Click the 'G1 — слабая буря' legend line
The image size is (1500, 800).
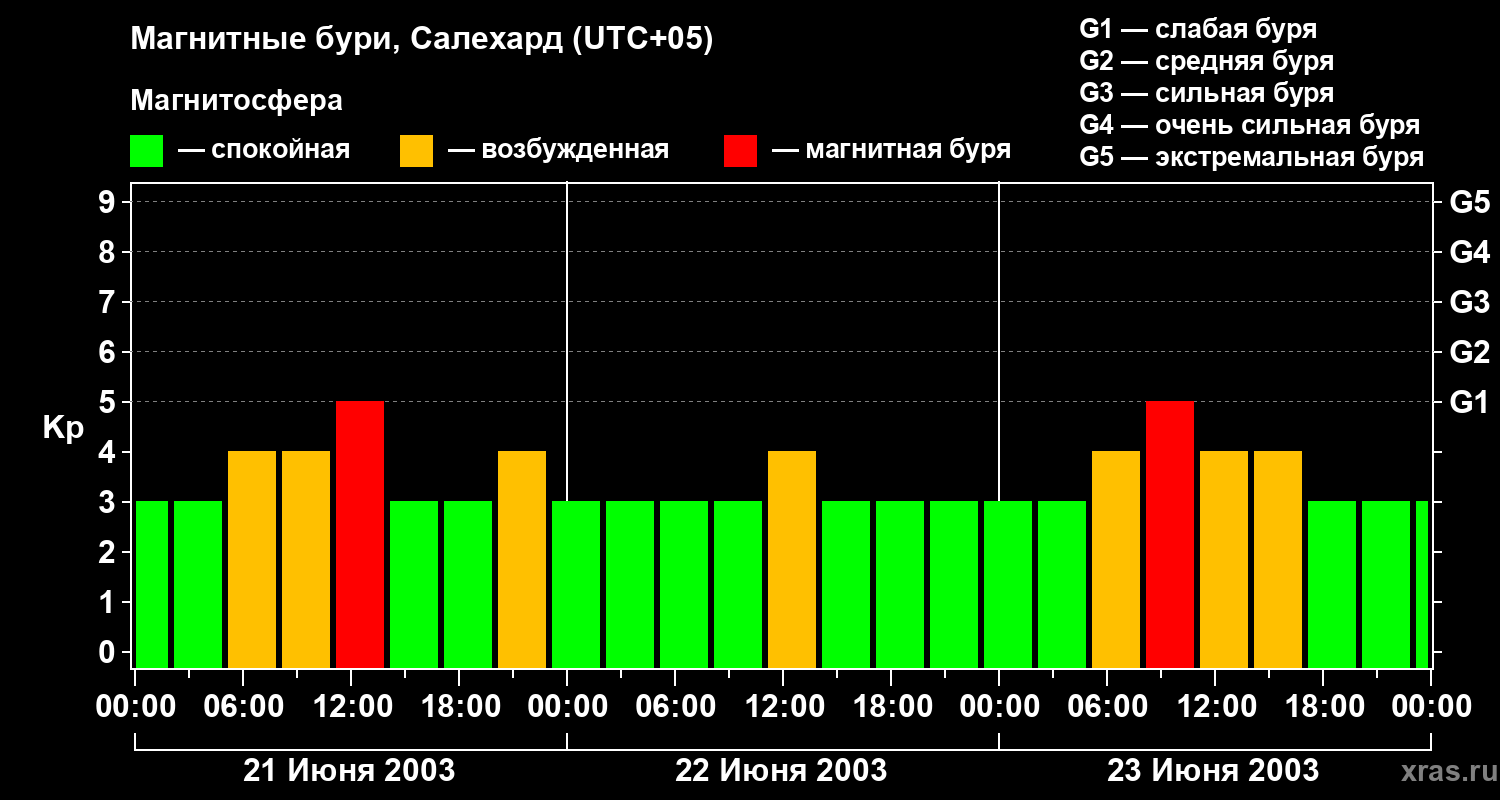[1198, 29]
